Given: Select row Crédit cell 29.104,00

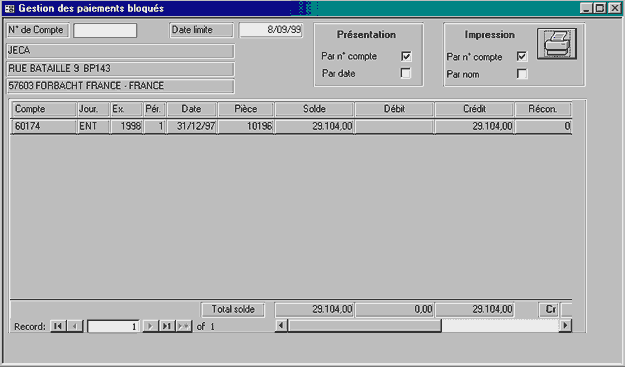Looking at the screenshot, I should [x=474, y=126].
